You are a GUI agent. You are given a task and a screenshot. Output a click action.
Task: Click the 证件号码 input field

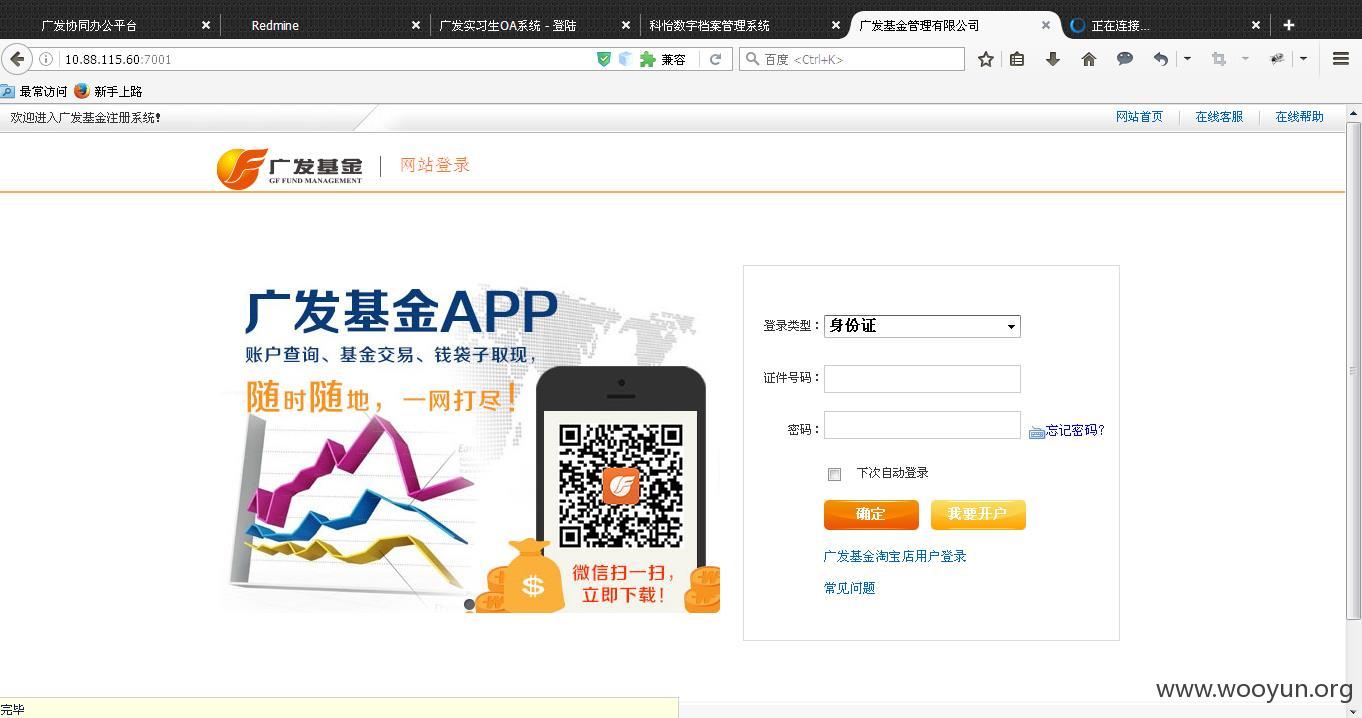(922, 379)
